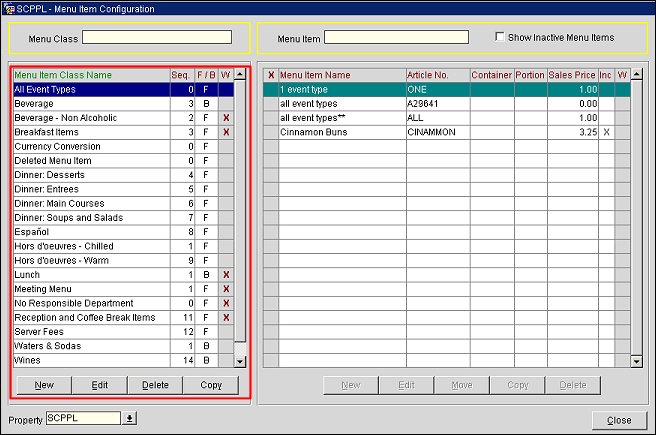Click the red X for Server Fees
This screenshot has height=435, width=656.
pos(226,332)
